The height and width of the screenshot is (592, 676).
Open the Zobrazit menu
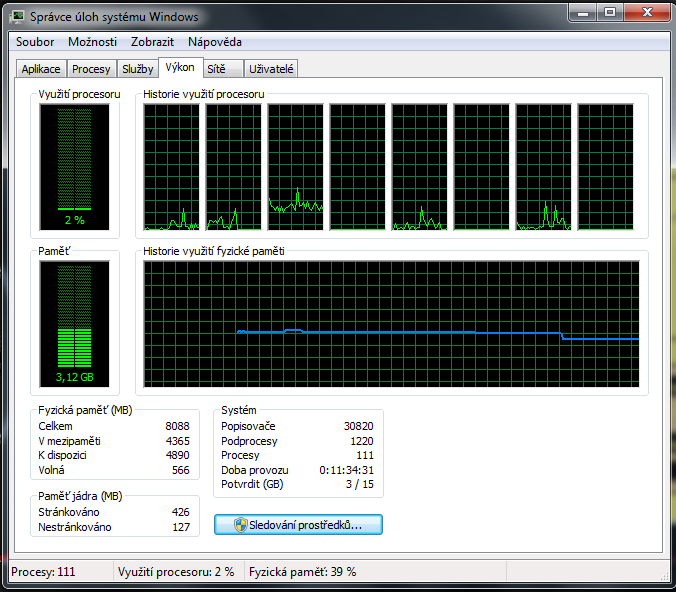152,42
